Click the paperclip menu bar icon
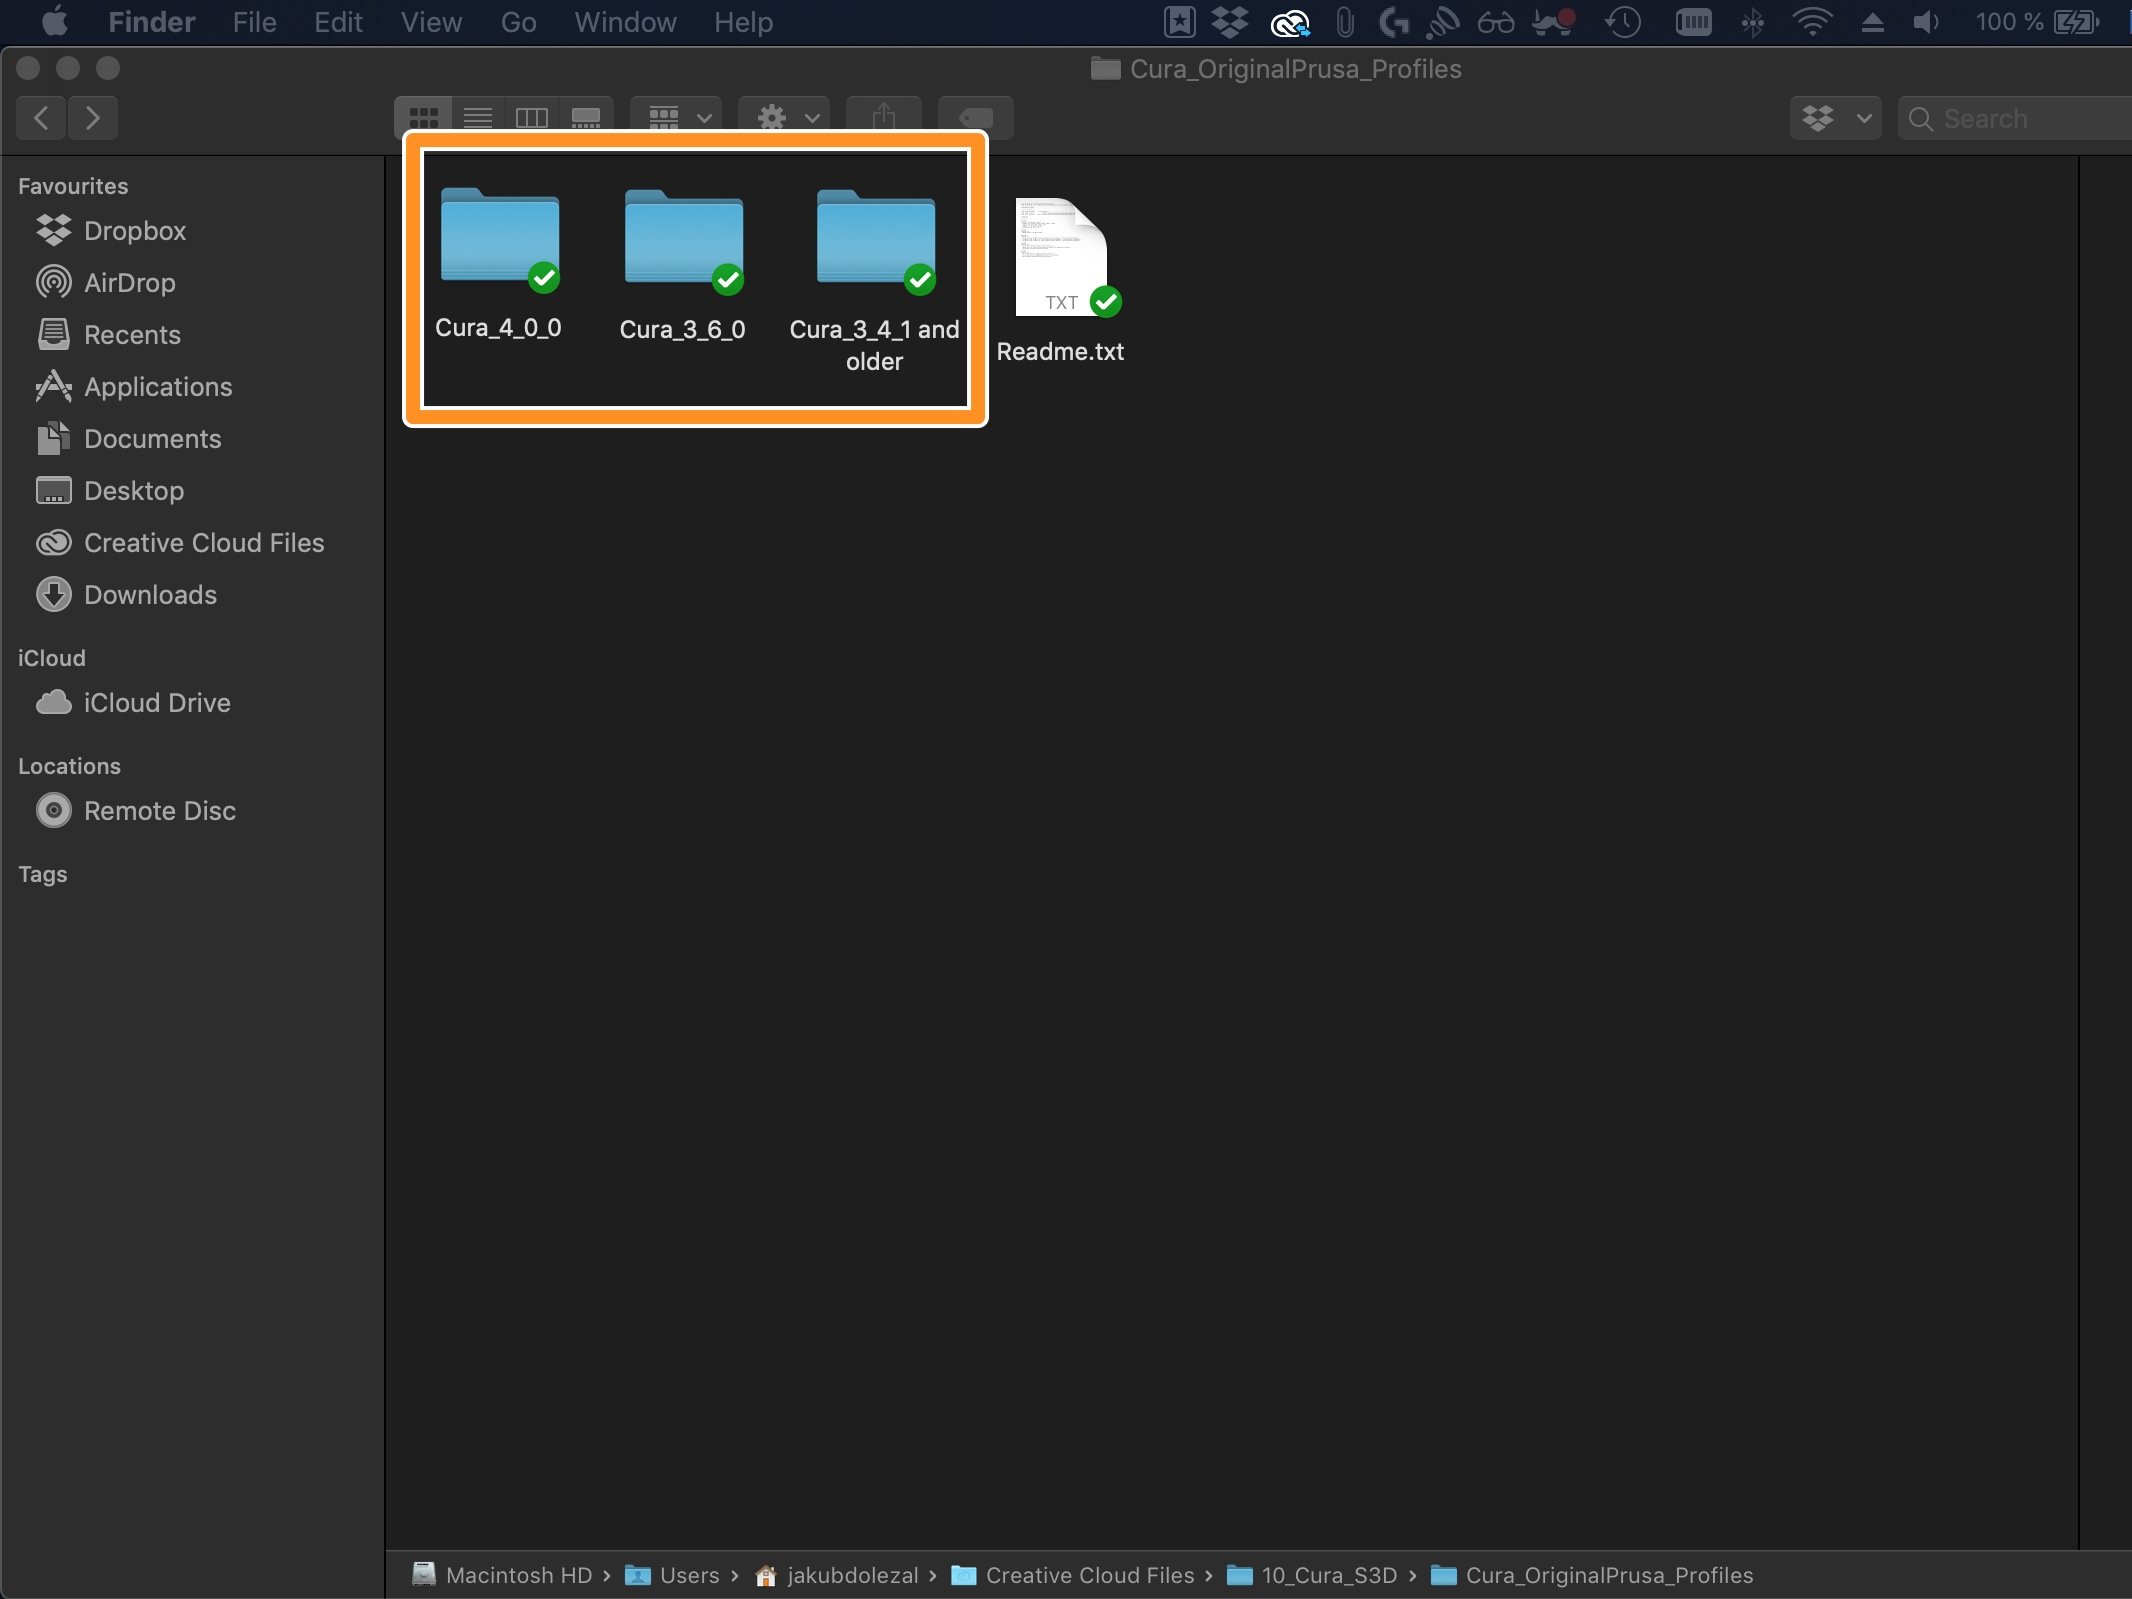This screenshot has width=2132, height=1599. pos(1344,22)
